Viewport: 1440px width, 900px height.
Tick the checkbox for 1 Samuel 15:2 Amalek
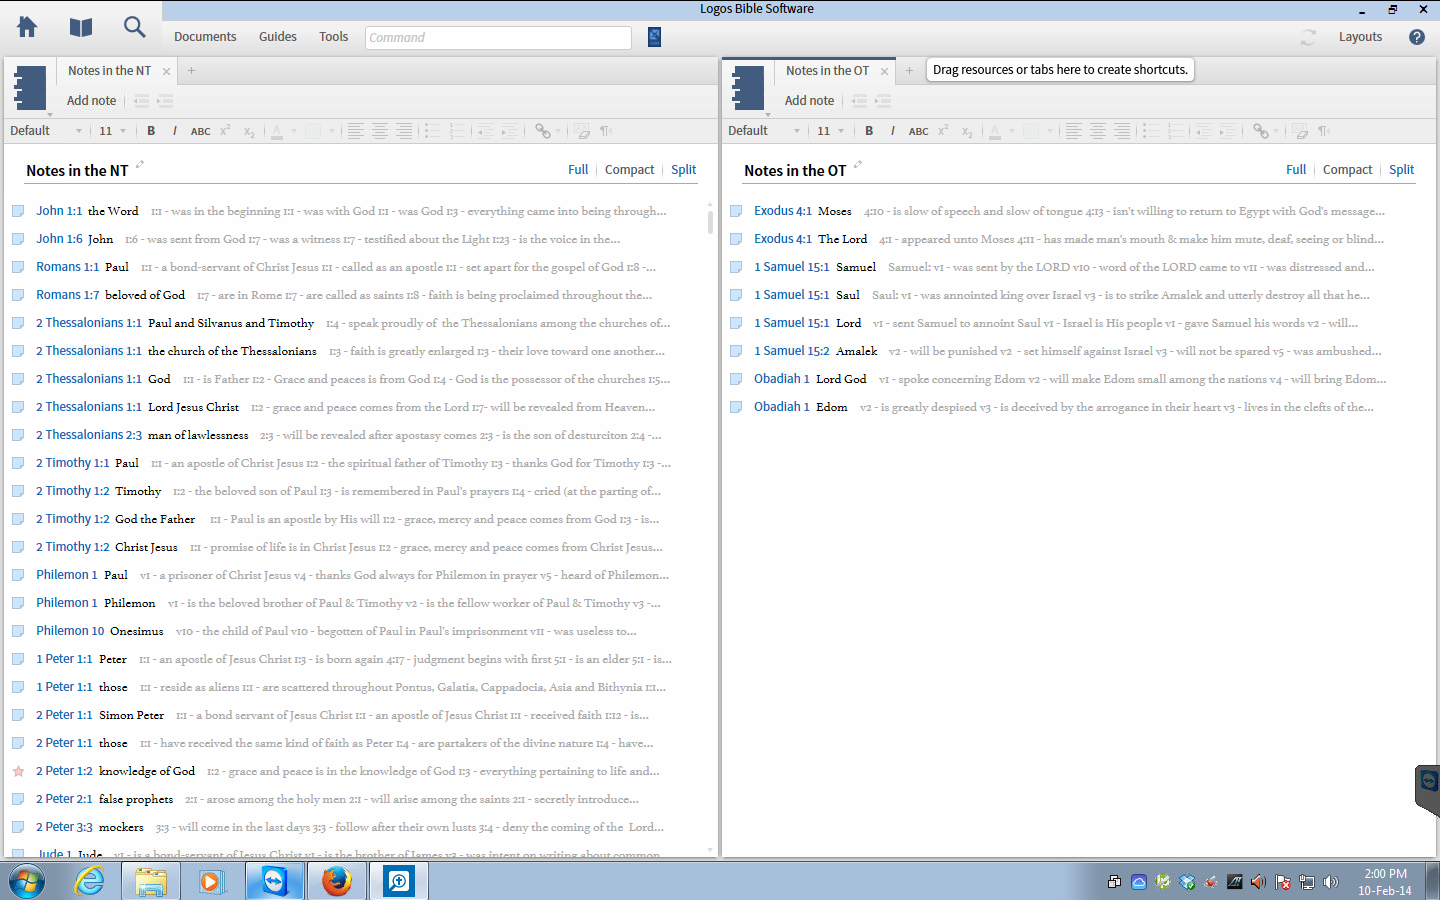736,351
